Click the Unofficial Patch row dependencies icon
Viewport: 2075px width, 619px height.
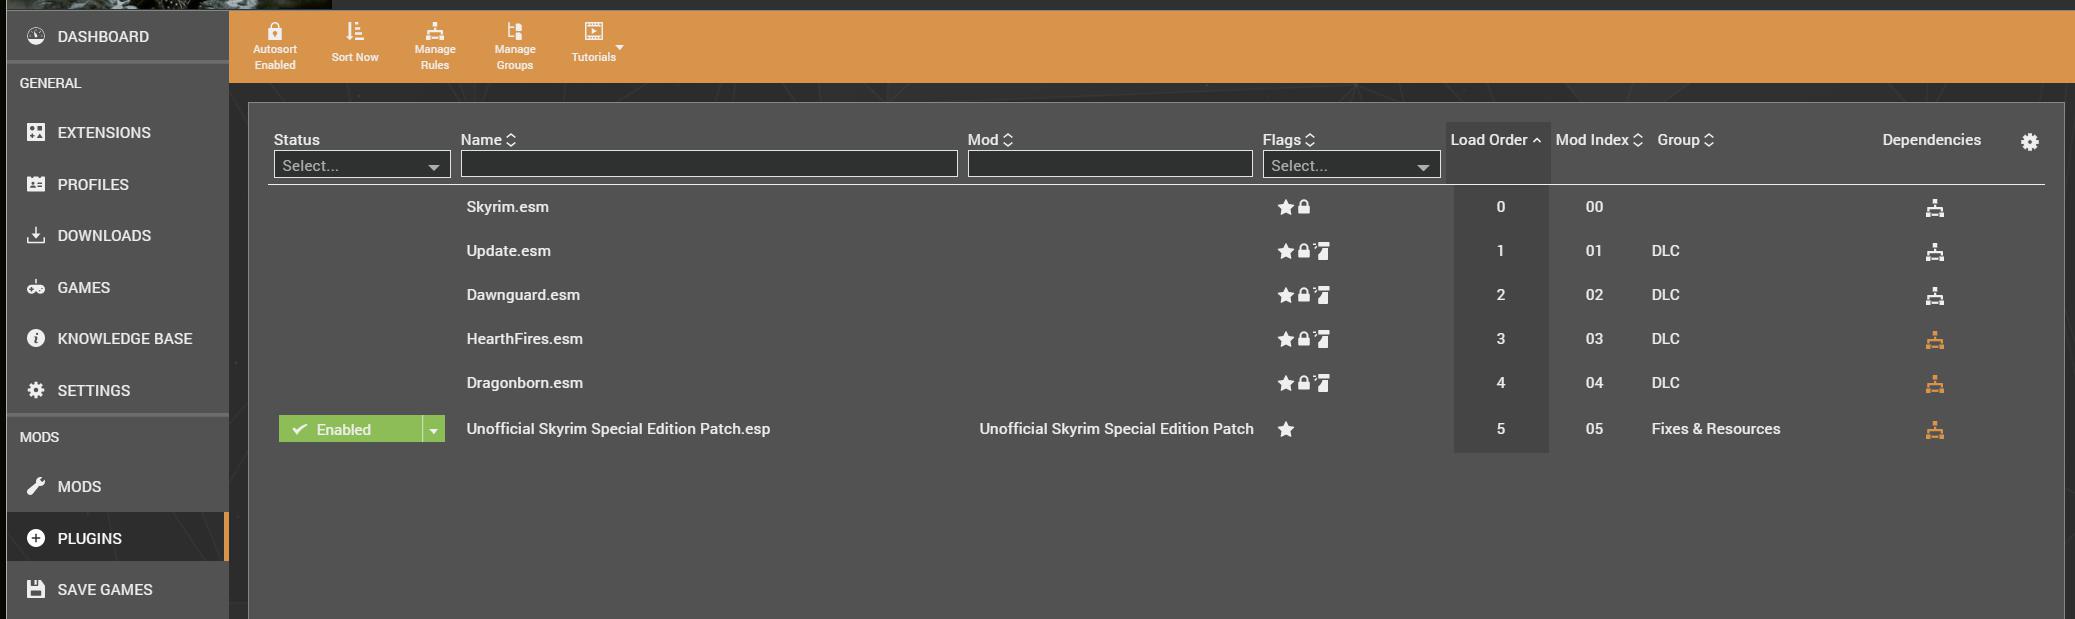coord(1935,430)
